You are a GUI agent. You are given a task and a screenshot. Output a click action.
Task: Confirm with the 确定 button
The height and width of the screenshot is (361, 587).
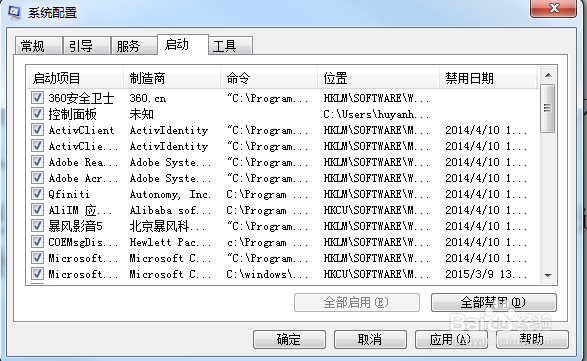pyautogui.click(x=289, y=339)
